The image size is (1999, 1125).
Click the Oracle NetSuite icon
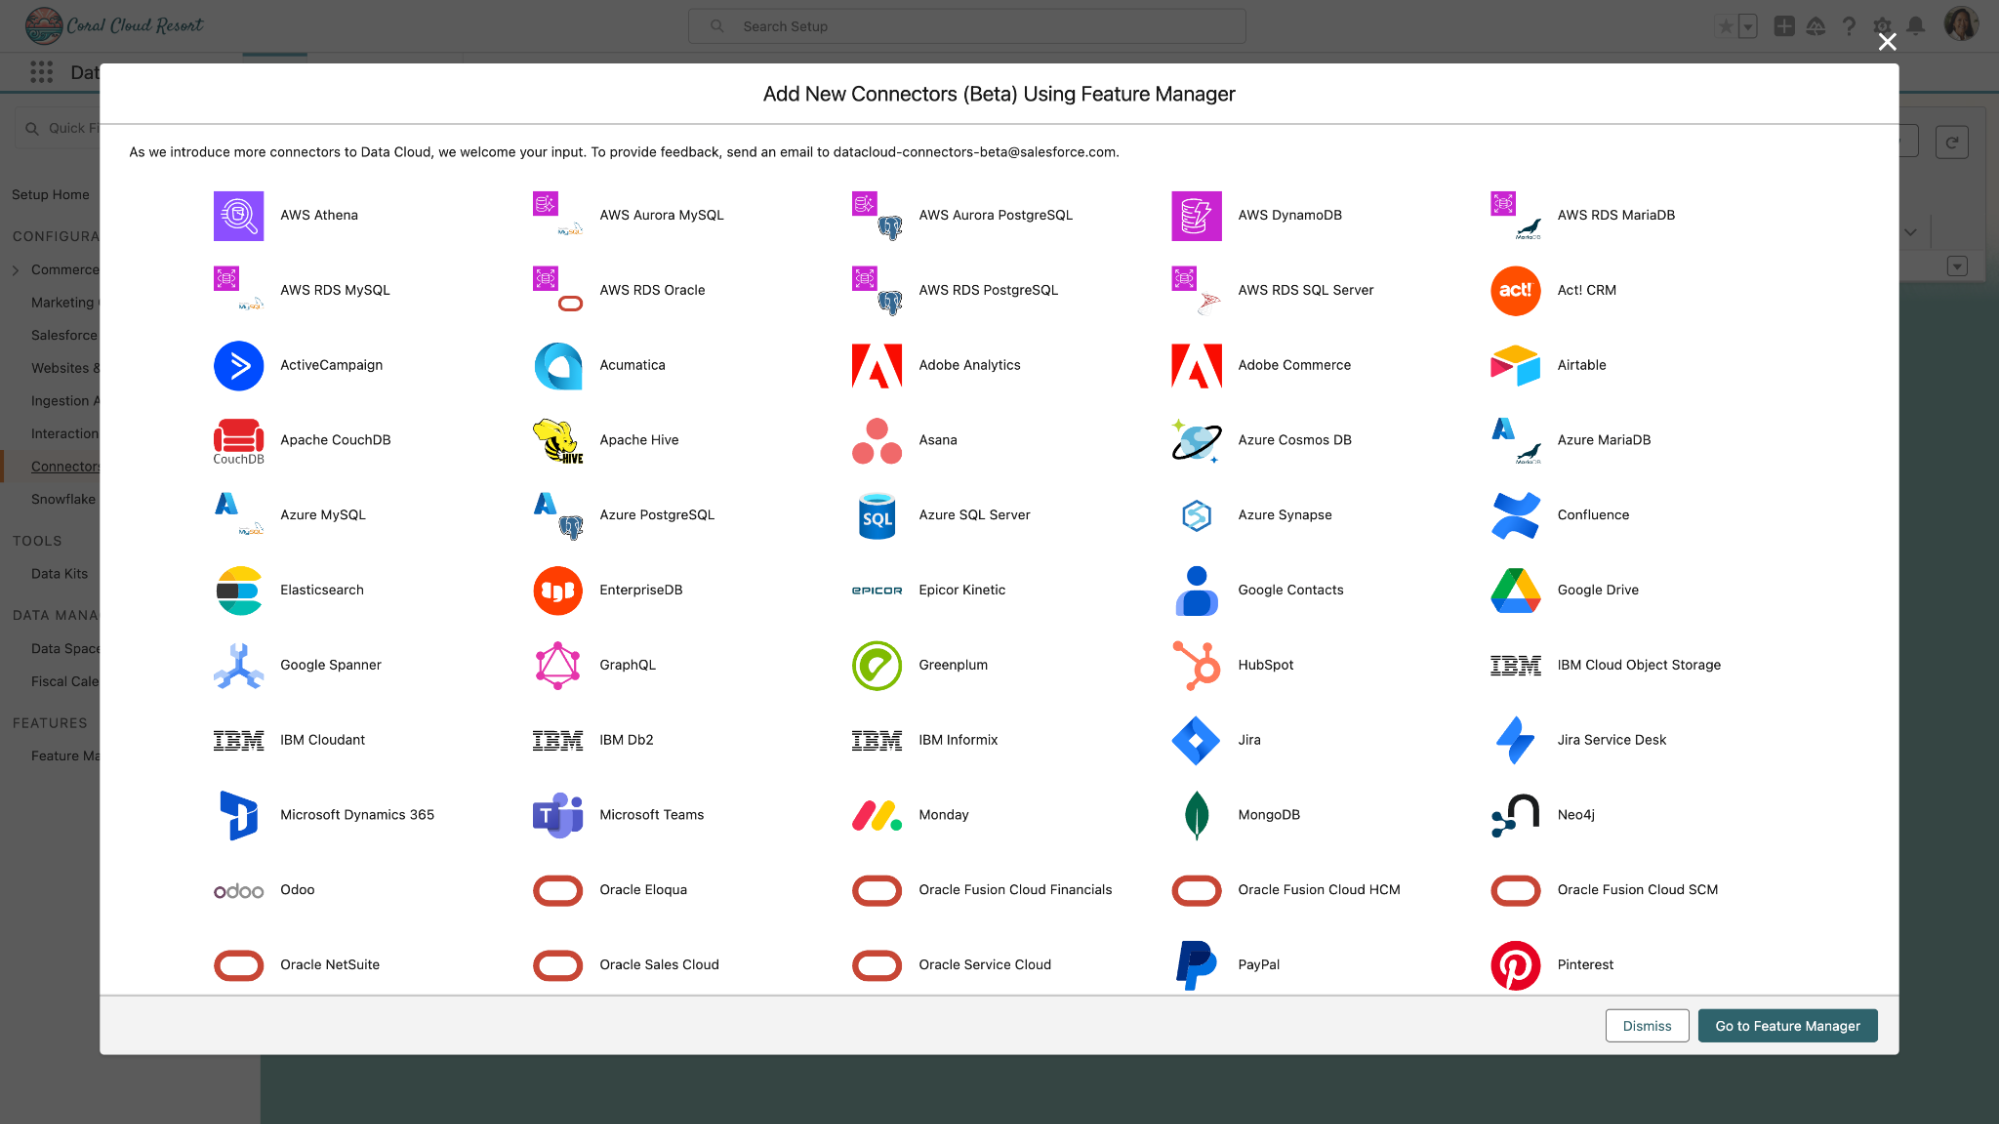click(238, 965)
